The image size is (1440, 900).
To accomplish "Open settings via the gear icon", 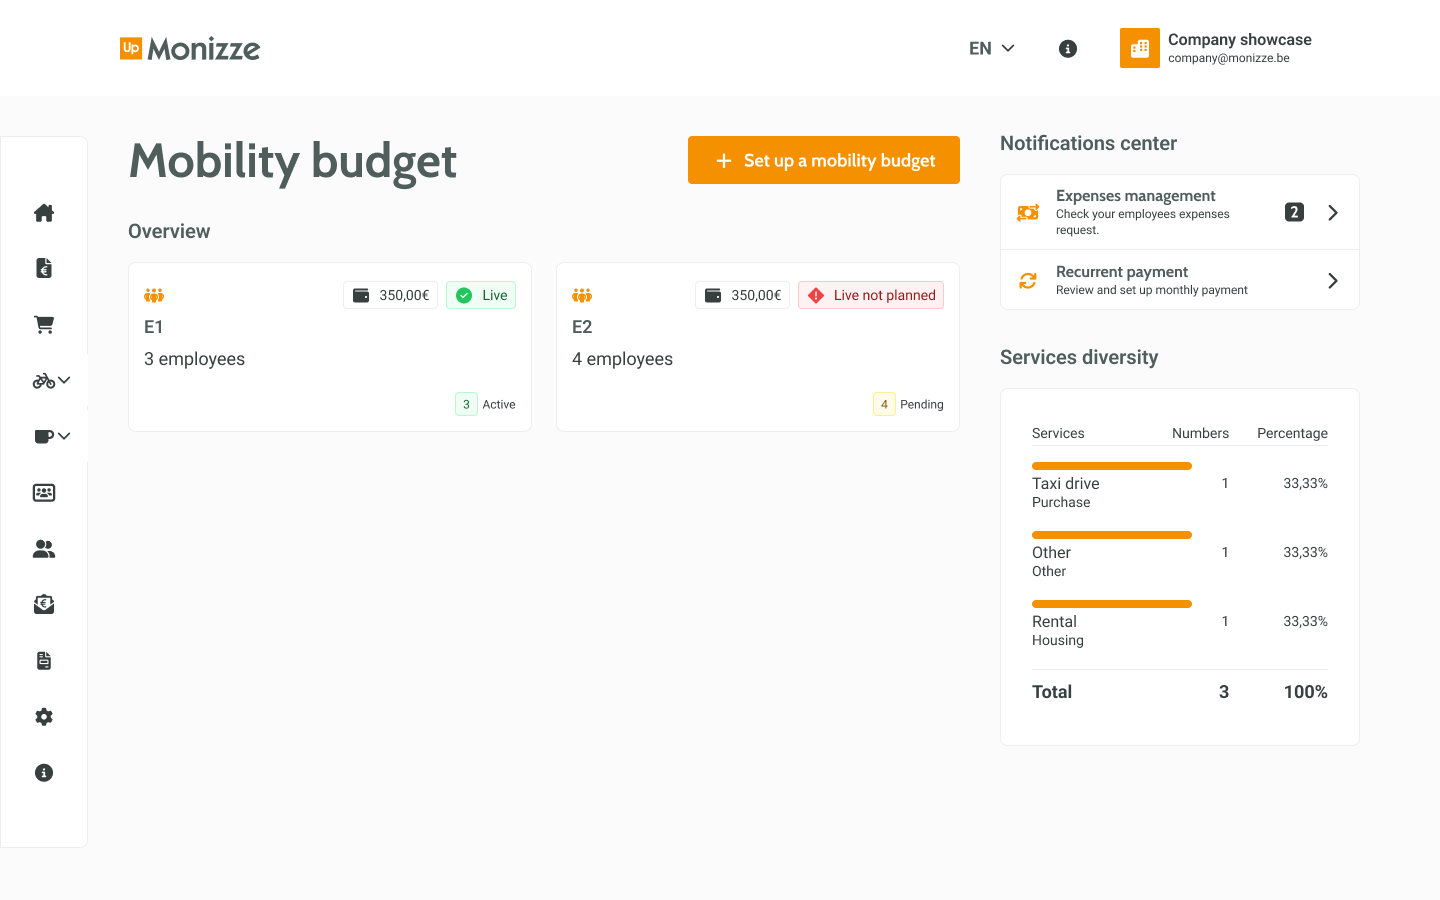I will [43, 716].
